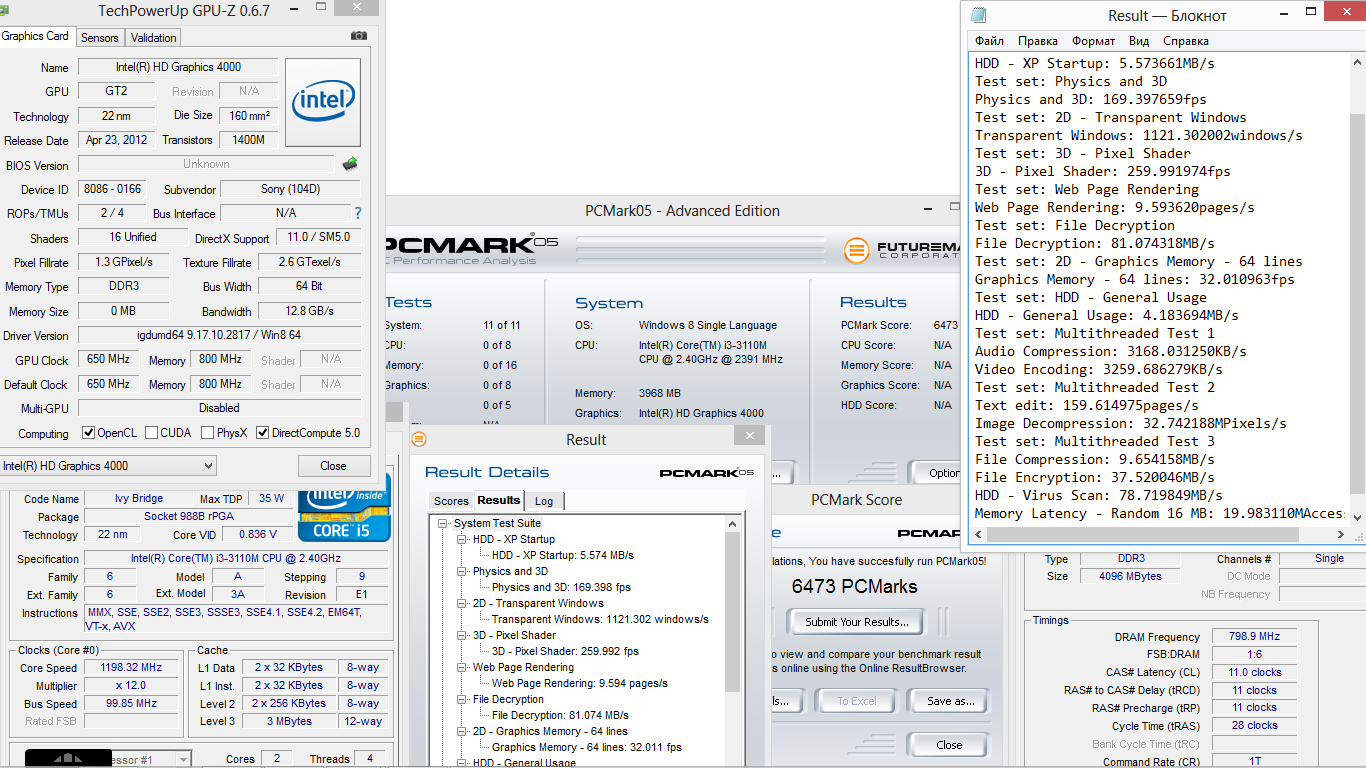Collapse the HDD - XP Startup node
The height and width of the screenshot is (768, 1366).
pos(463,539)
